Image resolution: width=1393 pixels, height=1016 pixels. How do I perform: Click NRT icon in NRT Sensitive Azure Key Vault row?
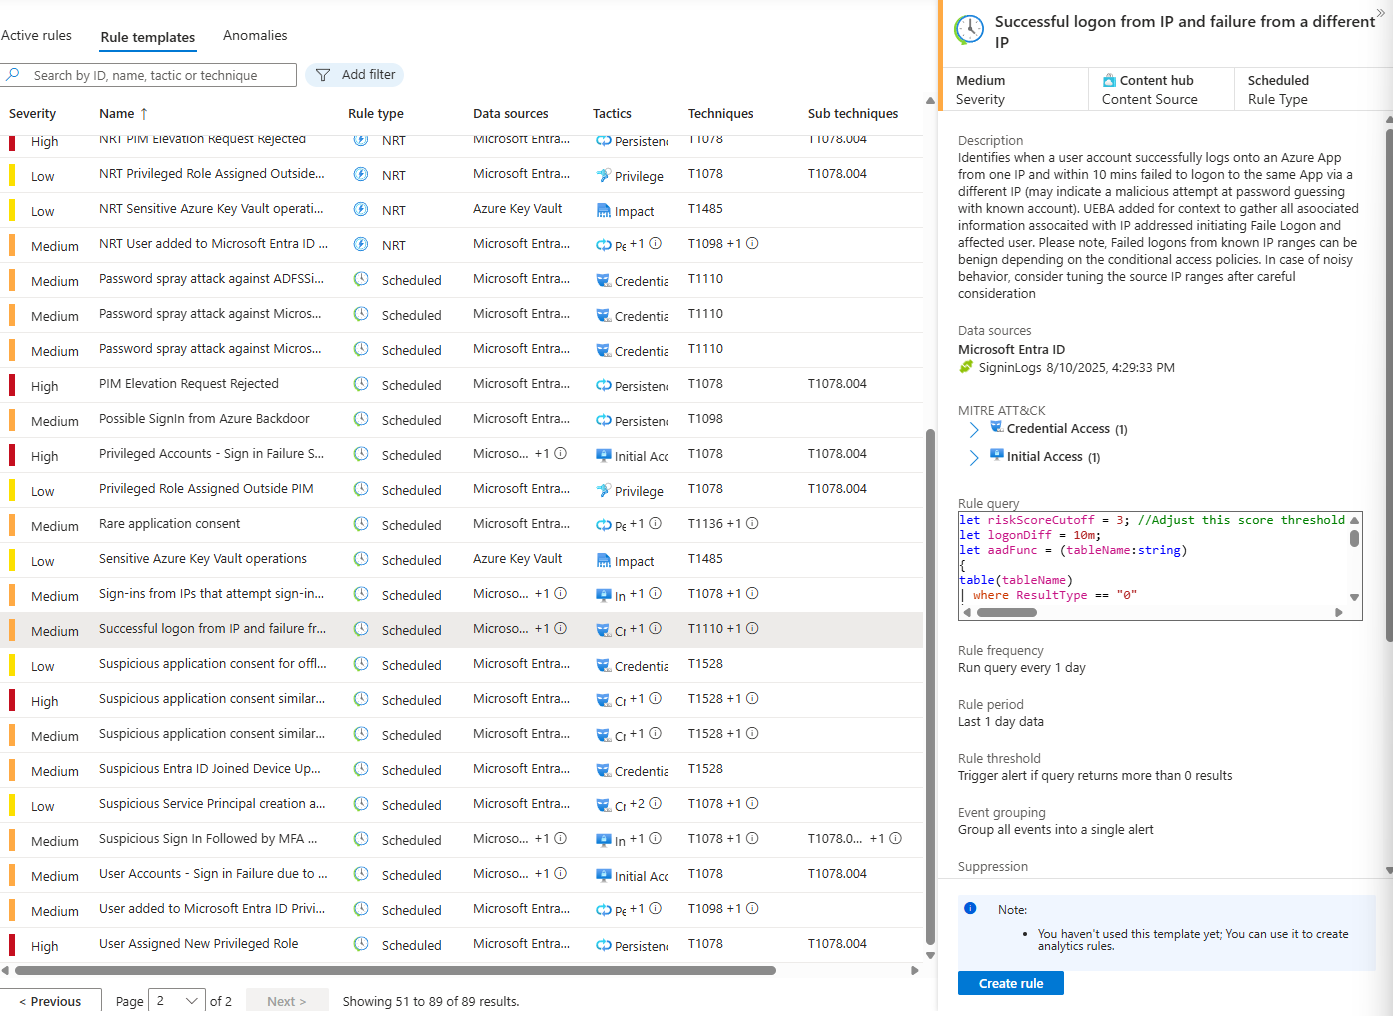[361, 209]
